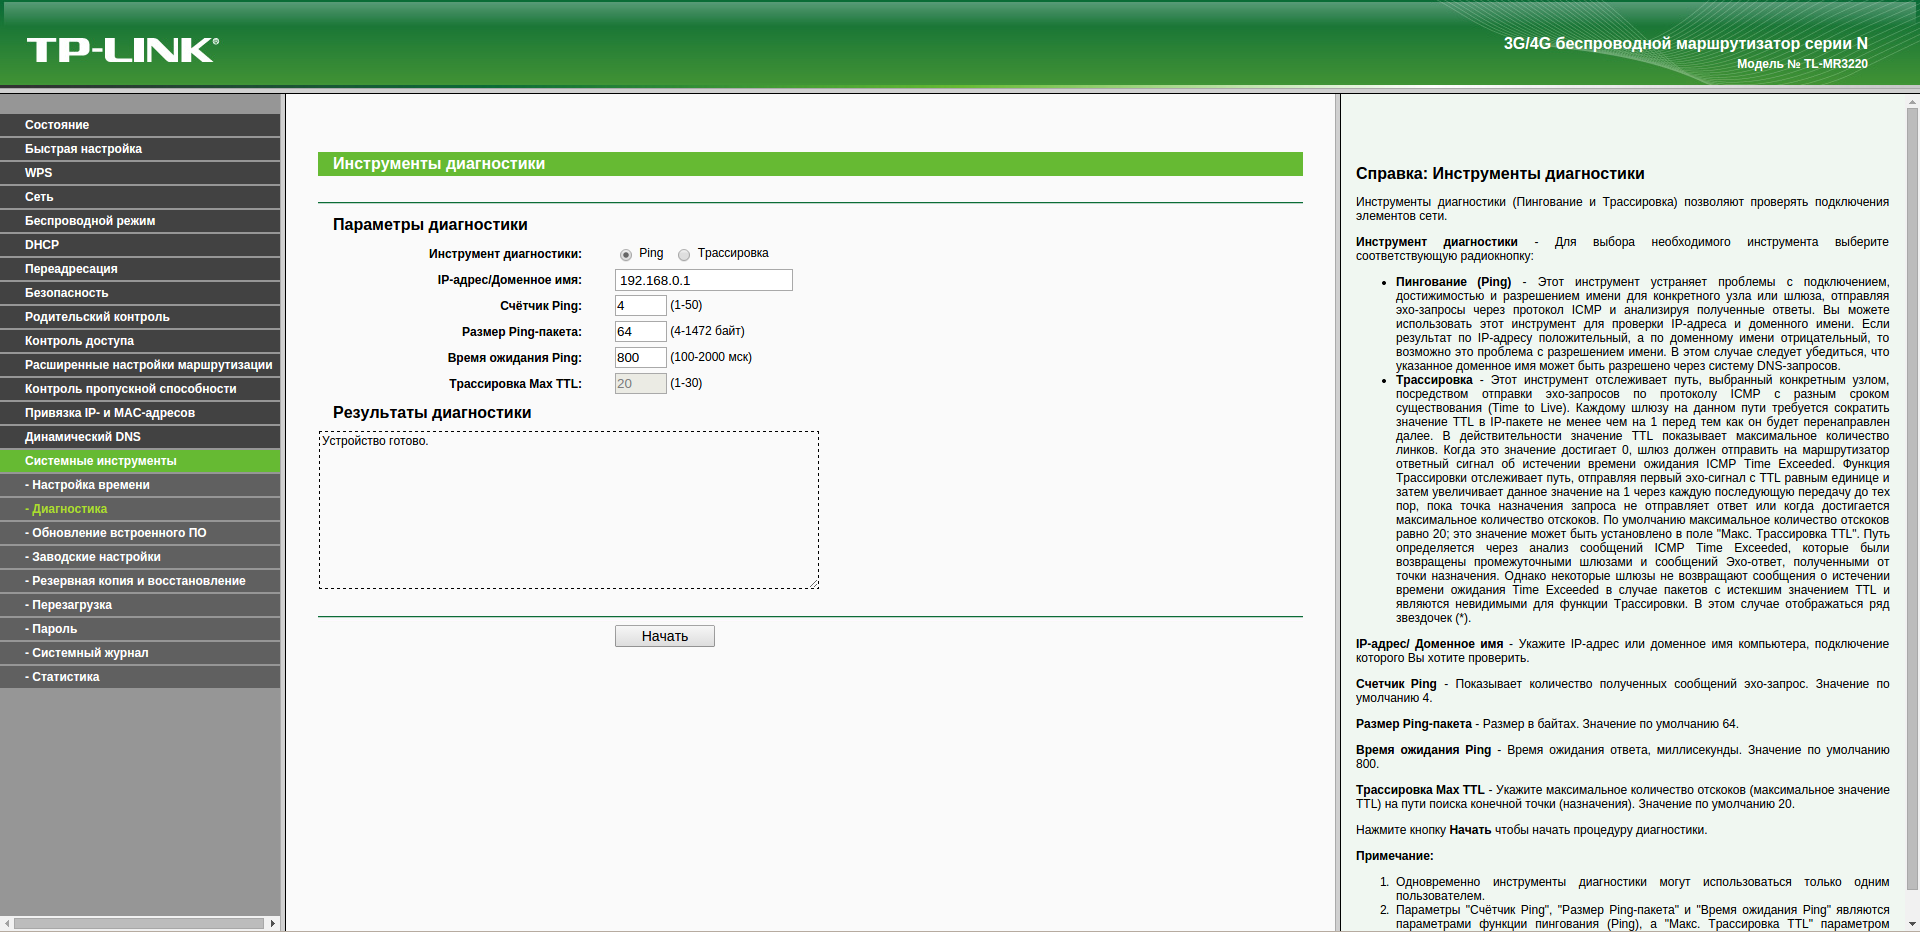Open Быстрая настройка in sidebar
Viewport: 1920px width, 932px height.
83,149
